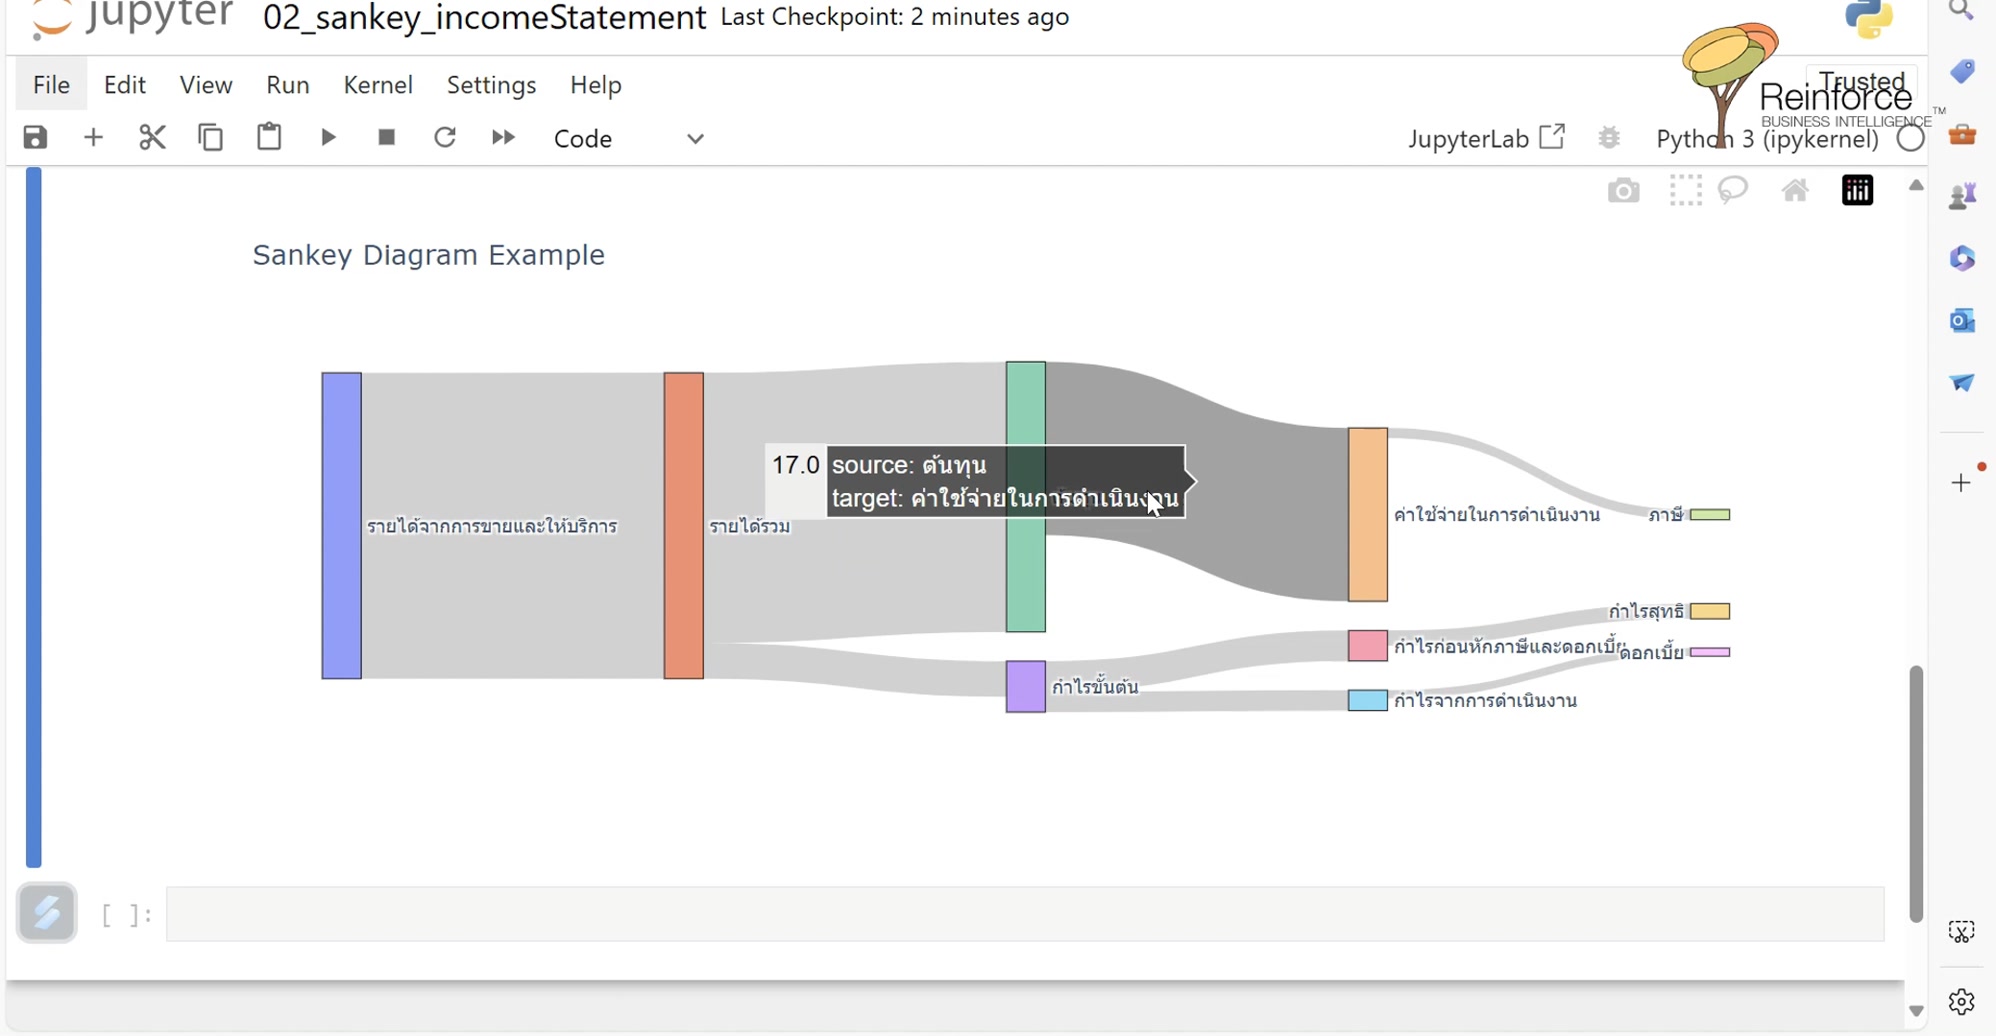Run the selected cell

[x=328, y=137]
